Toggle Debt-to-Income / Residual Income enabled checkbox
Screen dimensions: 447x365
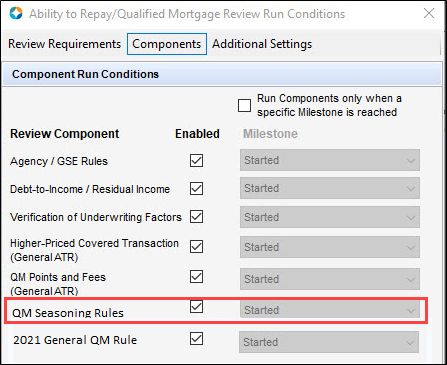(196, 189)
